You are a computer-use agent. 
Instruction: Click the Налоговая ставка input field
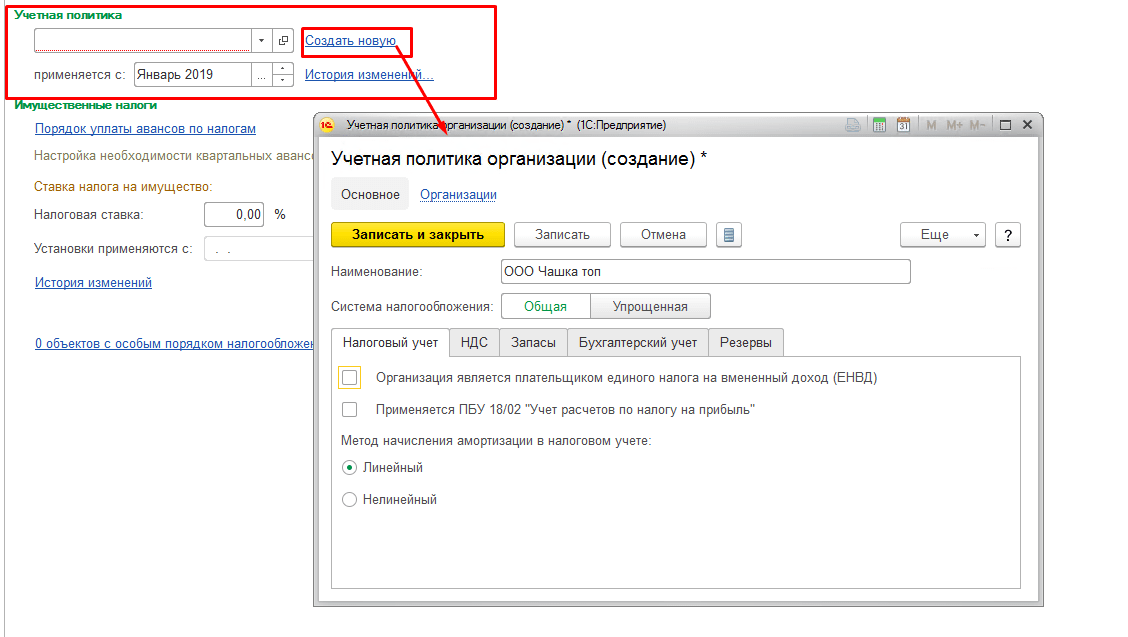[x=234, y=214]
